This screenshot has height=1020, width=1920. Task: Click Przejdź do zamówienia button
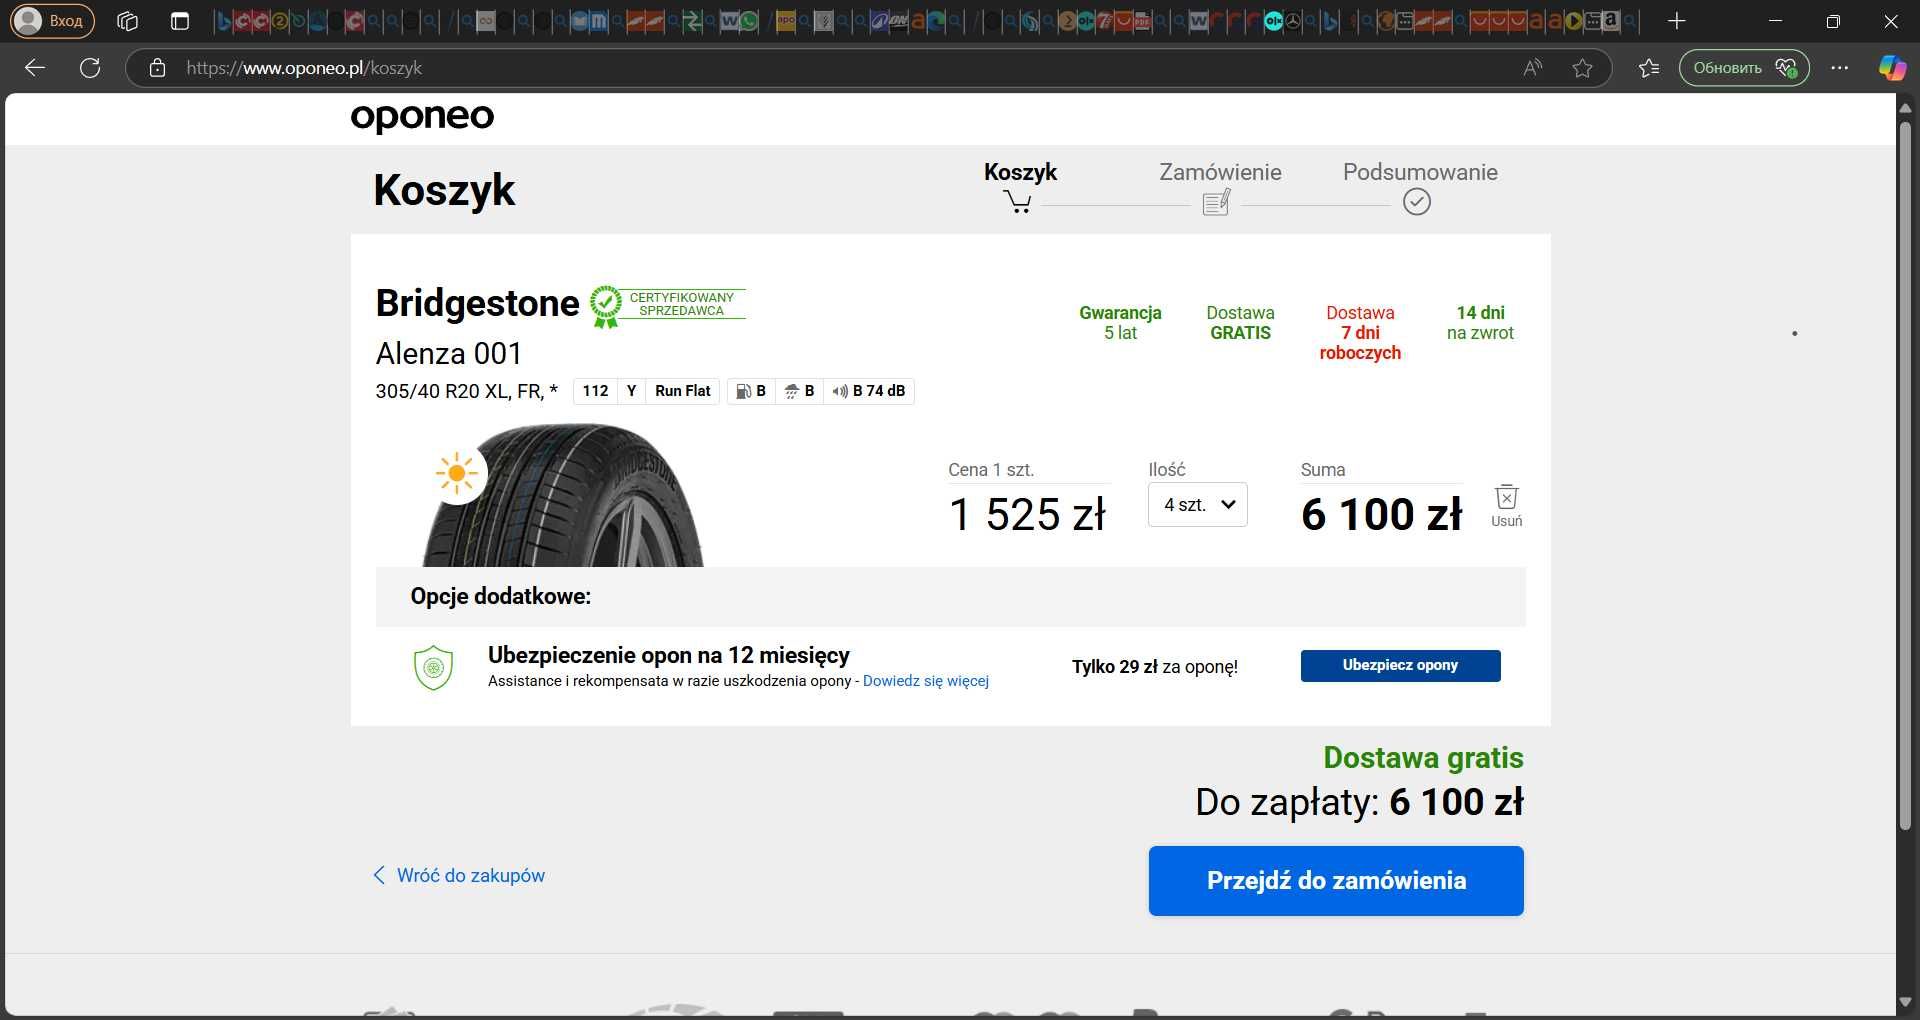pyautogui.click(x=1336, y=881)
